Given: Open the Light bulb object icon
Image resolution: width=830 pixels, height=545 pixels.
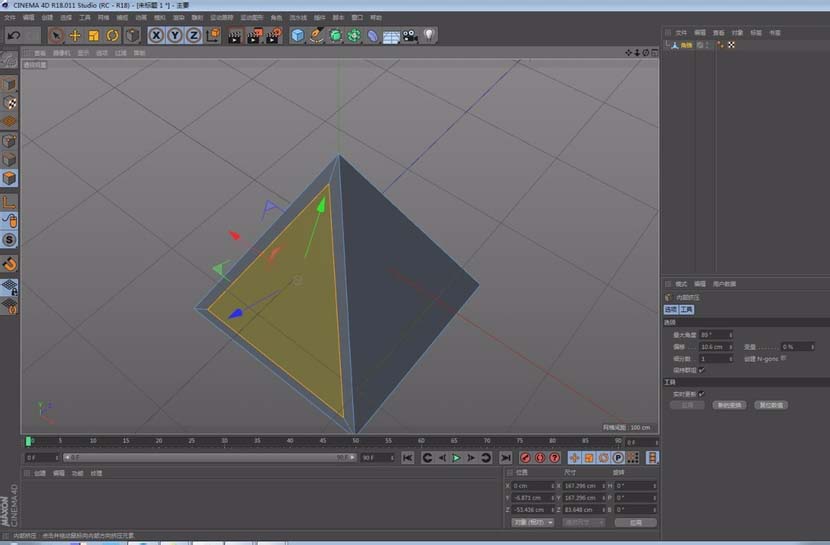Looking at the screenshot, I should 429,35.
